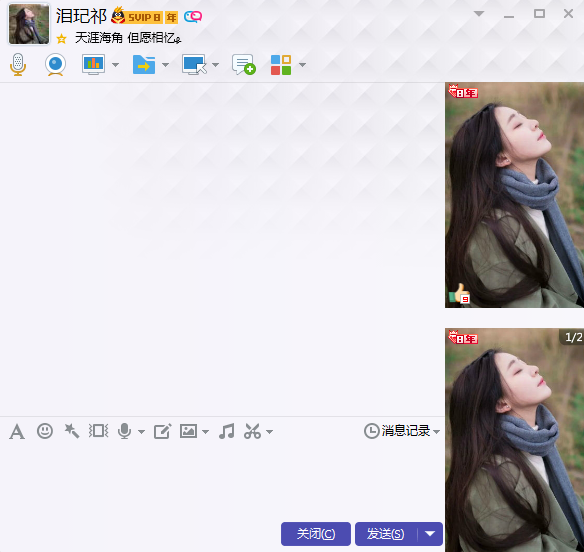584x552 pixels.
Task: Start a video call with webcam icon
Action: tap(55, 64)
